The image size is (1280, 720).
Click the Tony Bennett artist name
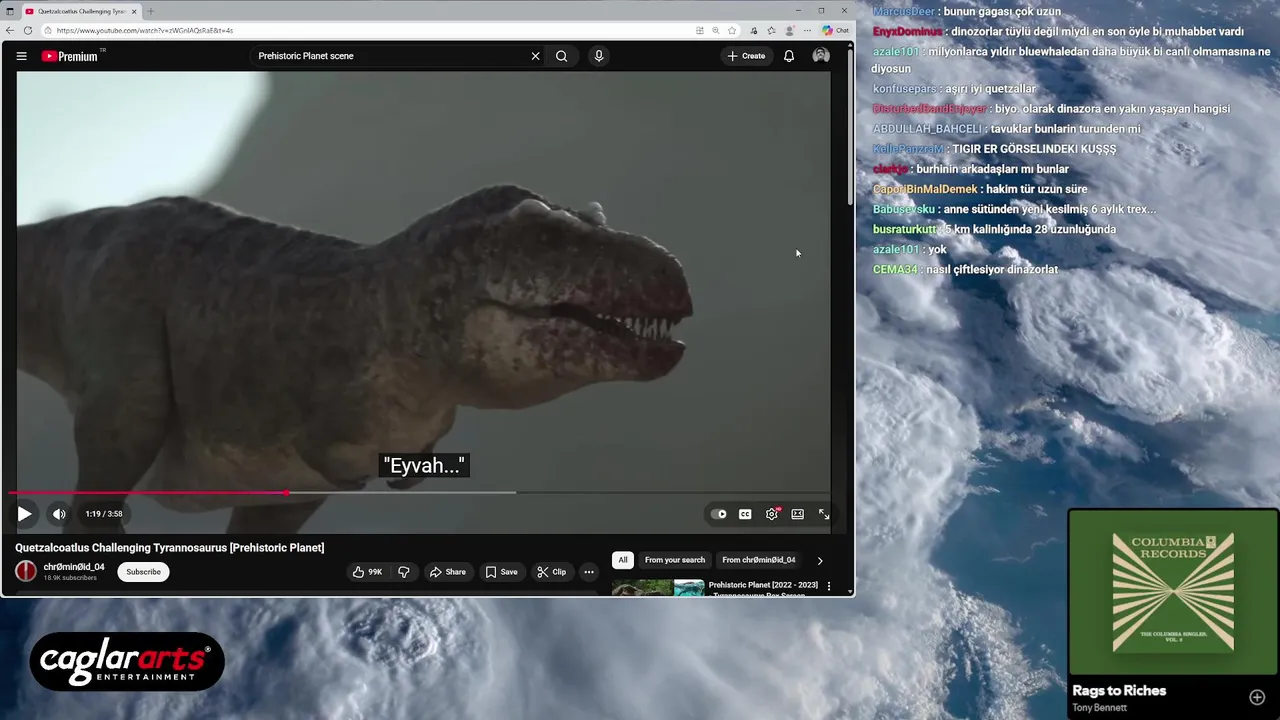click(x=1099, y=708)
